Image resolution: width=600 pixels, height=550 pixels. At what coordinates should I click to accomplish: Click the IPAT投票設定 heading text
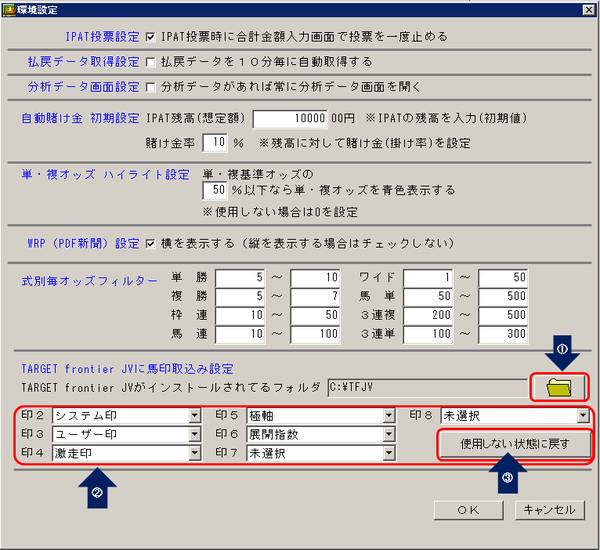tap(103, 37)
